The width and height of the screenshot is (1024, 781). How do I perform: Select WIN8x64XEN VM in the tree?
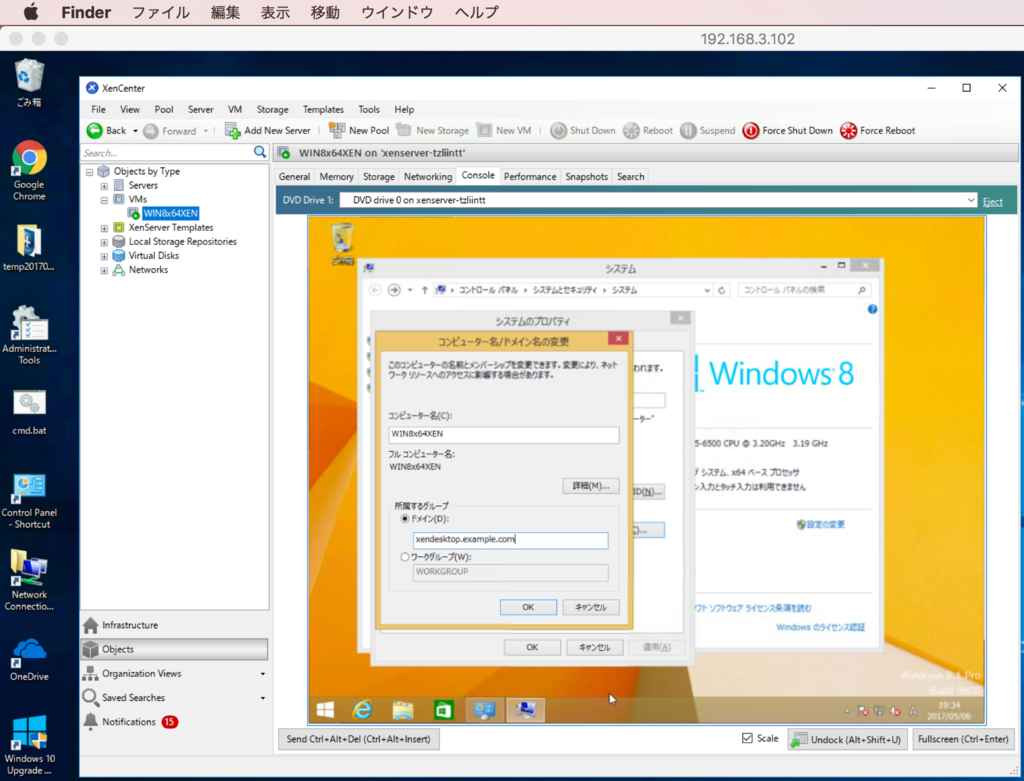pyautogui.click(x=170, y=214)
